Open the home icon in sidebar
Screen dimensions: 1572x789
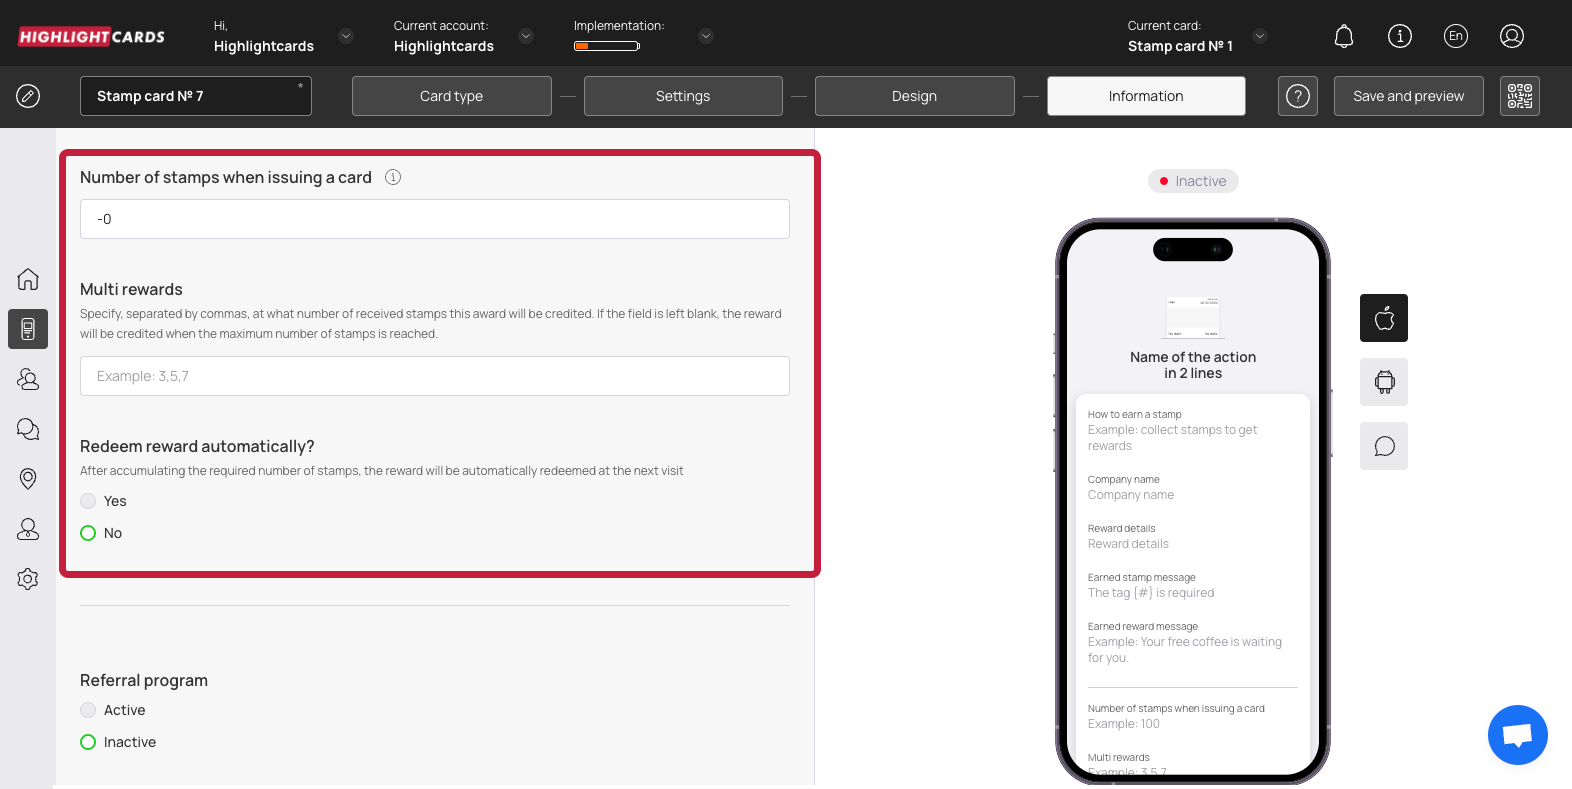tap(28, 279)
